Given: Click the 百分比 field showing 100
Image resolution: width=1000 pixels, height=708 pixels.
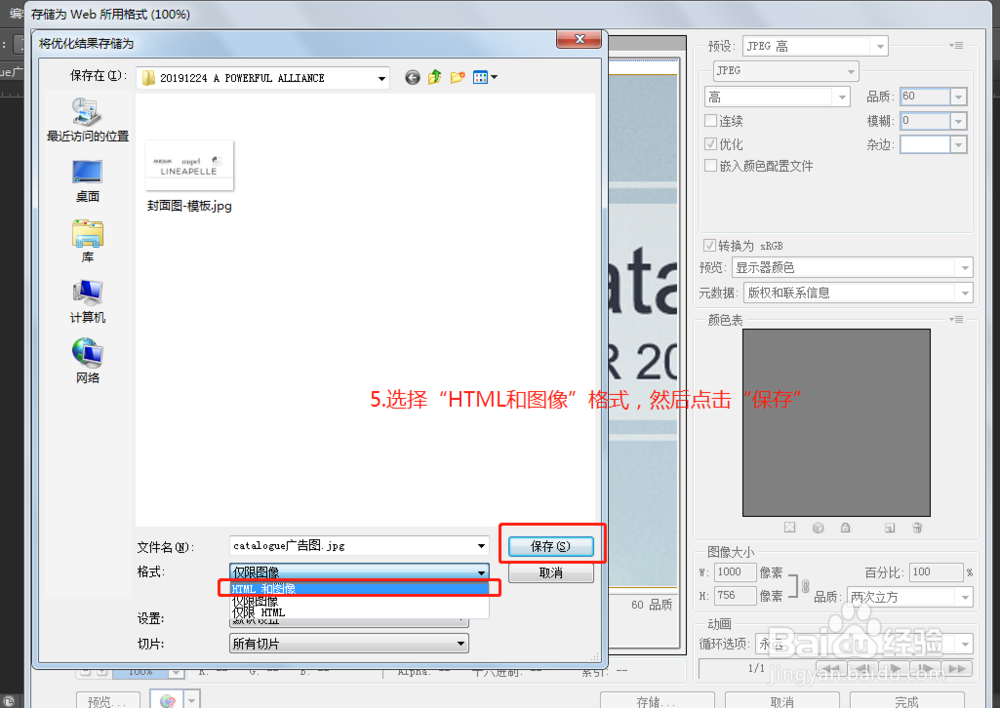Looking at the screenshot, I should [x=936, y=572].
